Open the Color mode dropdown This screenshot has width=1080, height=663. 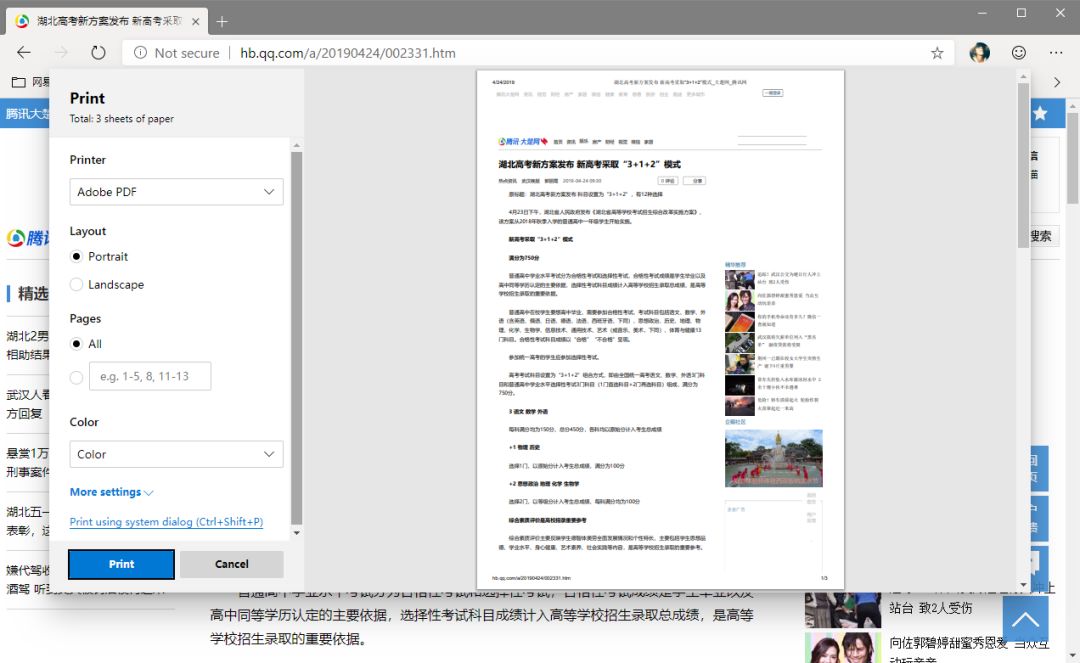coord(176,454)
